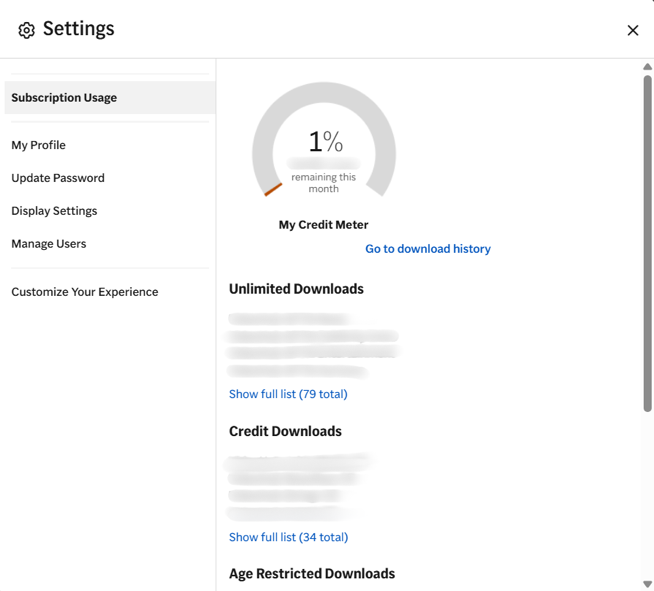Click the Unlimited Downloads heading
Viewport: 654px width, 591px height.
coord(296,289)
